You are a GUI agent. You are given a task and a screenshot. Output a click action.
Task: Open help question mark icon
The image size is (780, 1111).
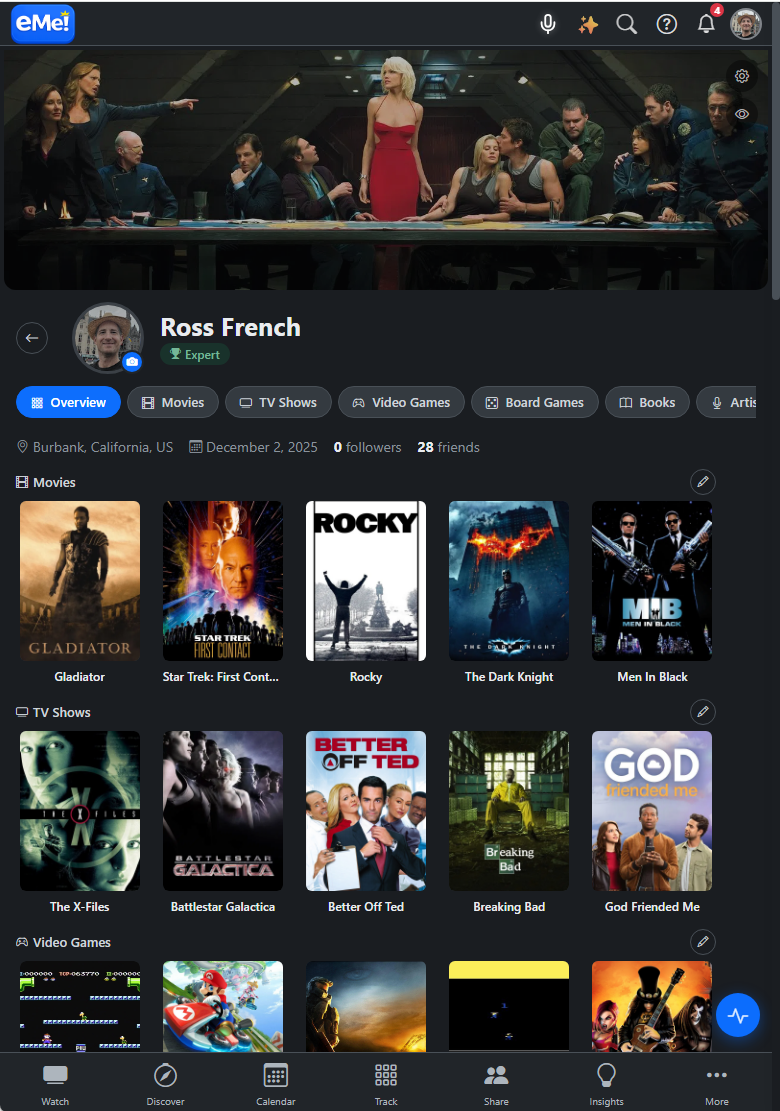(666, 24)
